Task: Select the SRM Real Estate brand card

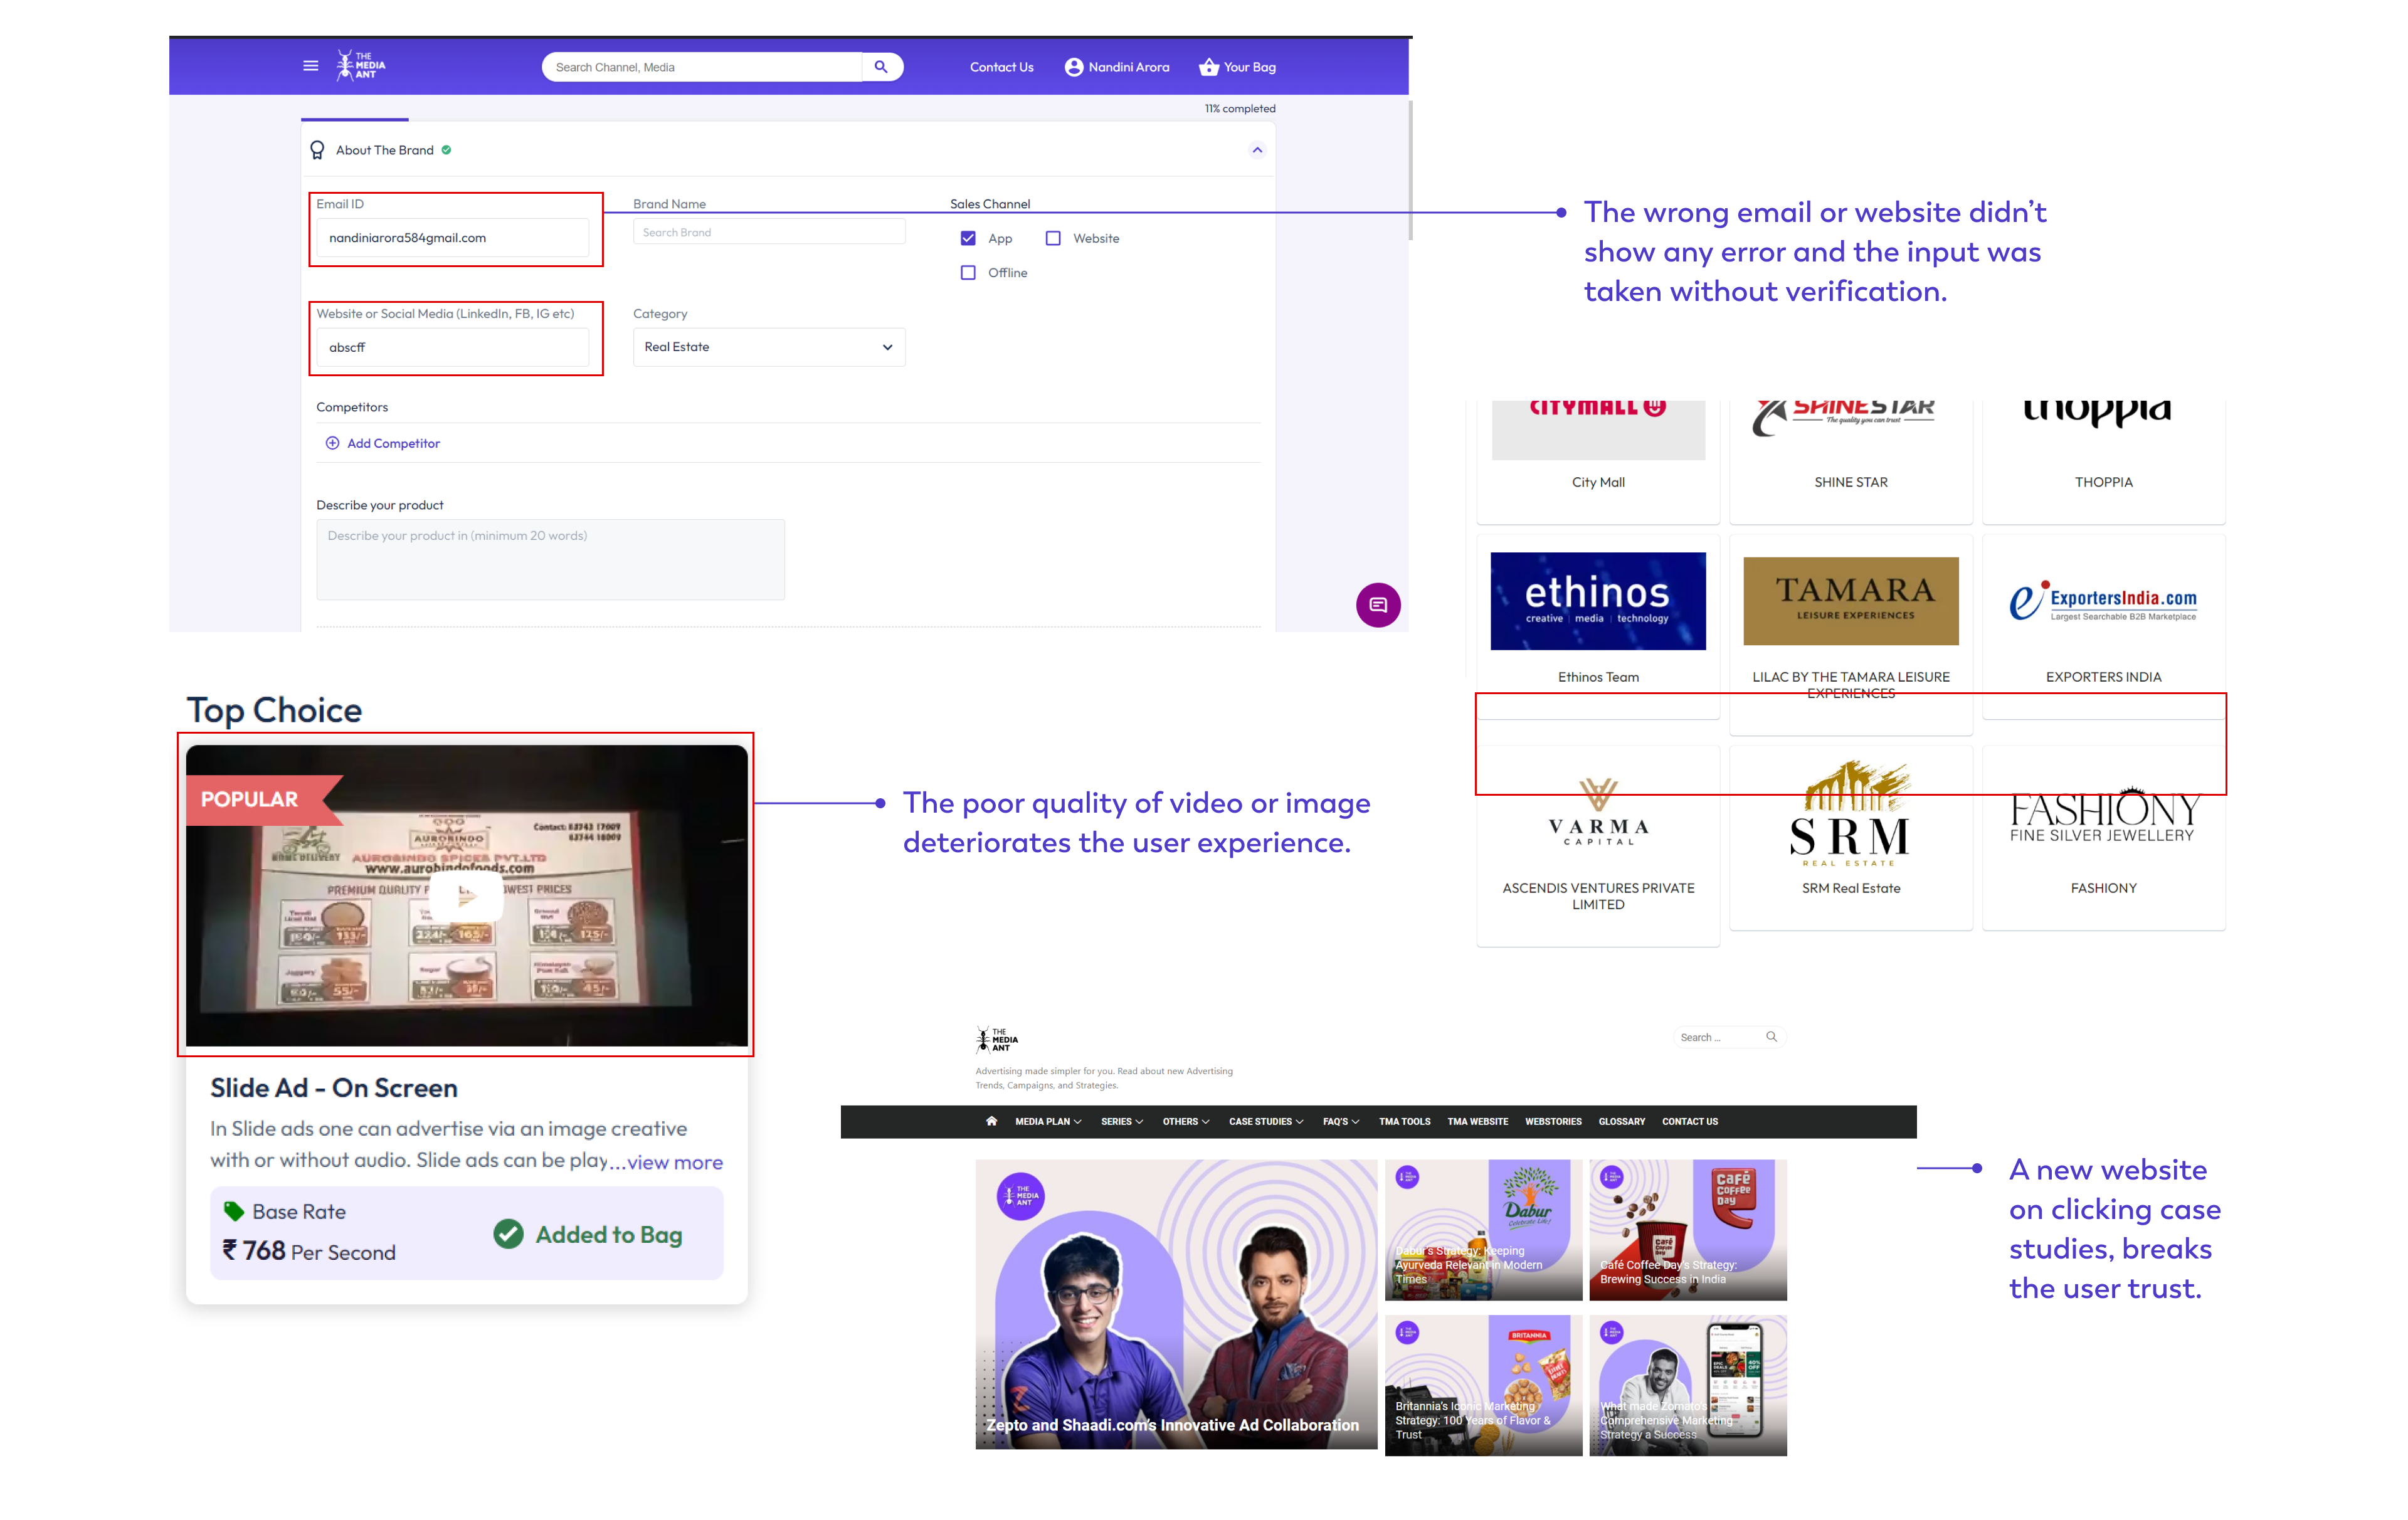Action: pyautogui.click(x=1851, y=837)
